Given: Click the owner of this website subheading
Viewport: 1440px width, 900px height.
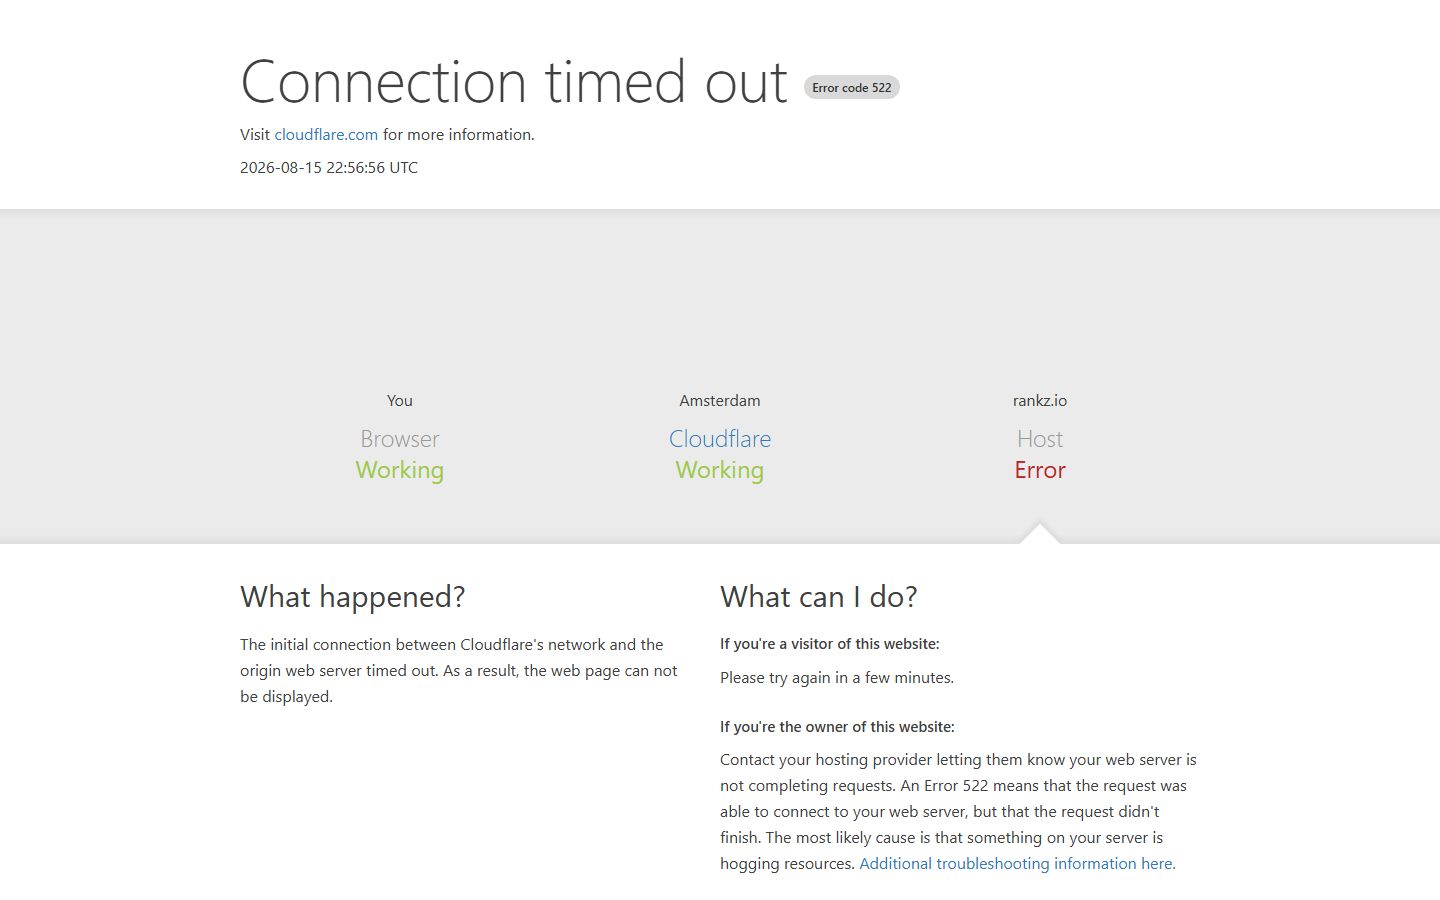Looking at the screenshot, I should [837, 727].
